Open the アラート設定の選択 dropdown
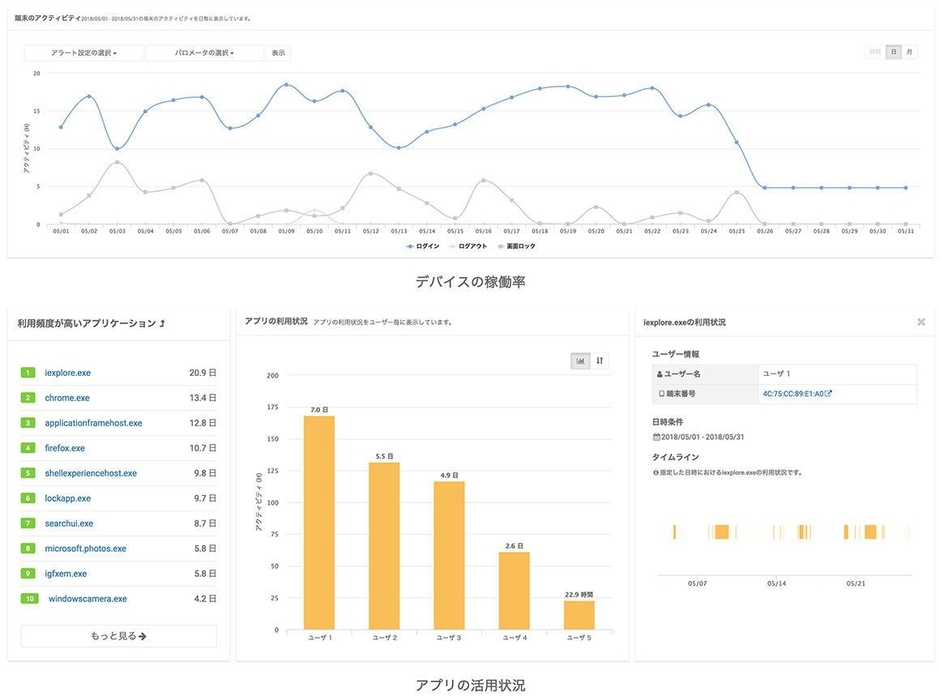940x700 pixels. pos(84,53)
